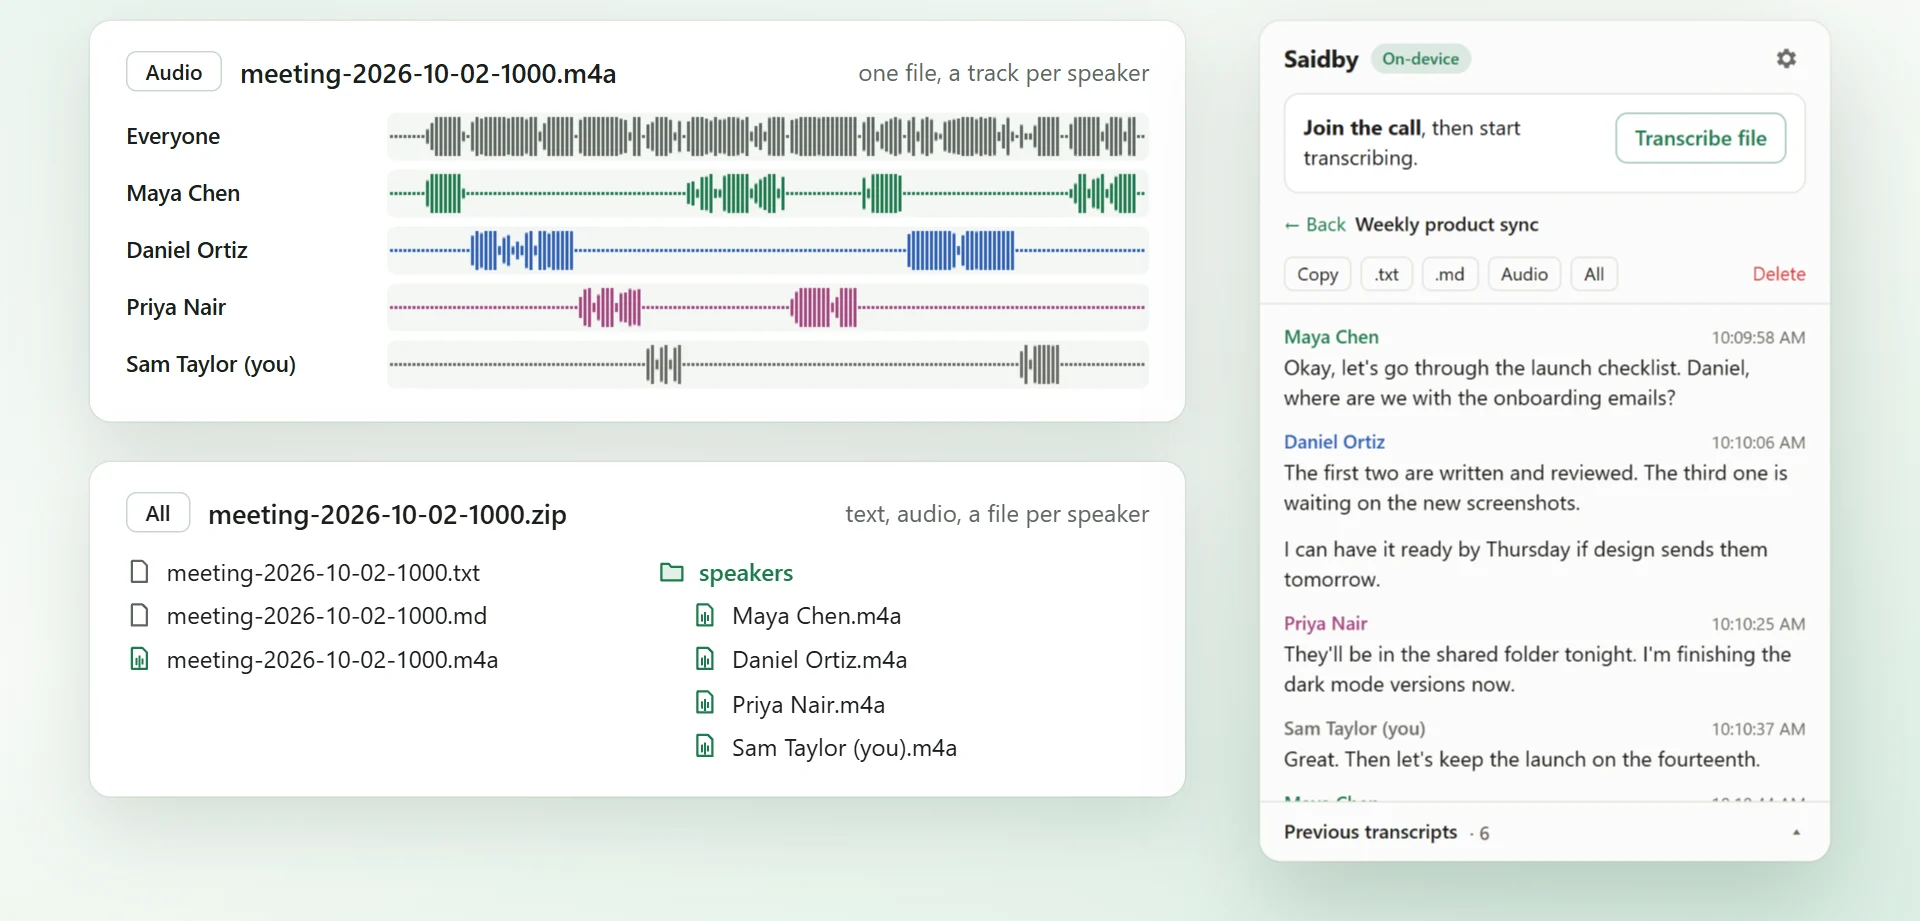
Task: Open Saidby settings gear icon
Action: pyautogui.click(x=1786, y=59)
